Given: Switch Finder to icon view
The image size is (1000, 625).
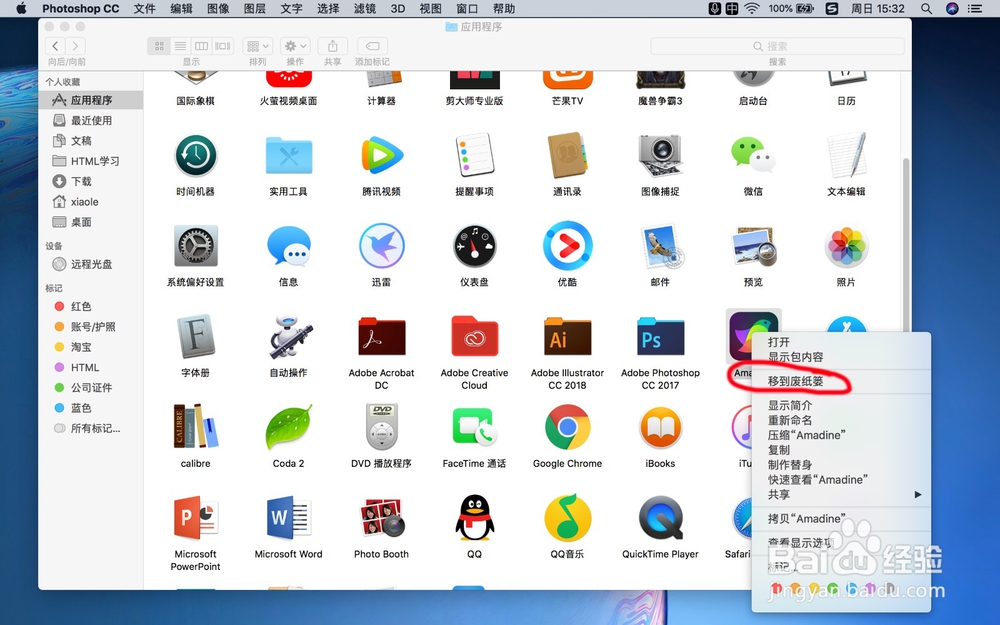Looking at the screenshot, I should (x=159, y=46).
